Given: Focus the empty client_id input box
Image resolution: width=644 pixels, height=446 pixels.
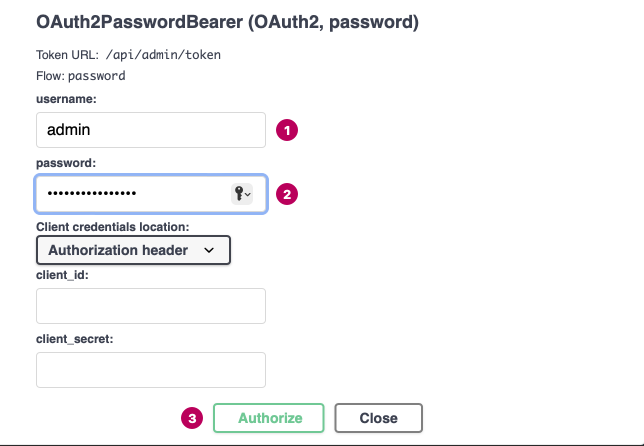Looking at the screenshot, I should pos(150,306).
